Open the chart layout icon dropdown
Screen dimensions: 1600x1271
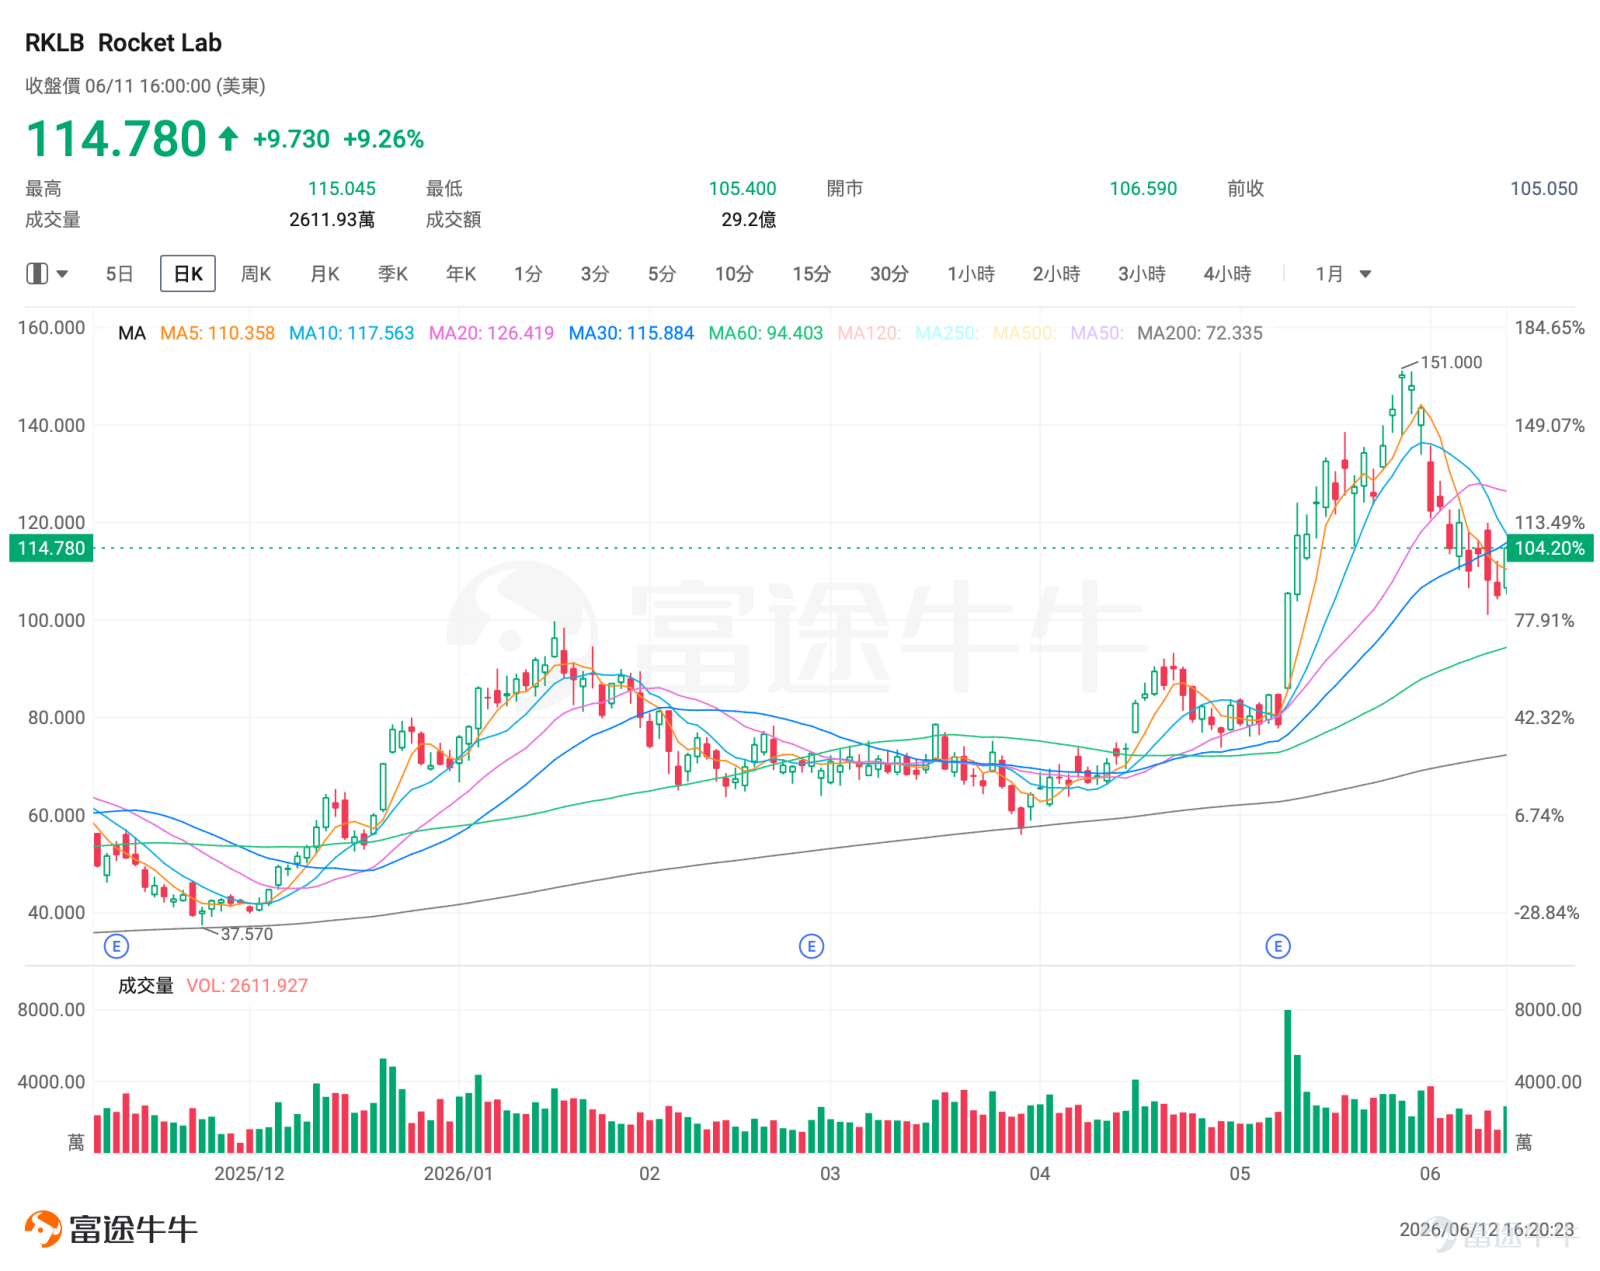[x=46, y=274]
